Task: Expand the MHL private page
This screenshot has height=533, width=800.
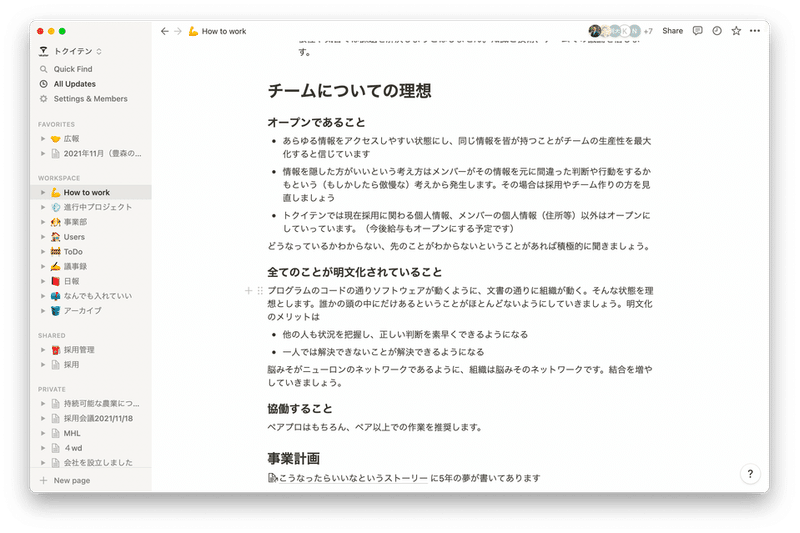Action: click(x=43, y=433)
